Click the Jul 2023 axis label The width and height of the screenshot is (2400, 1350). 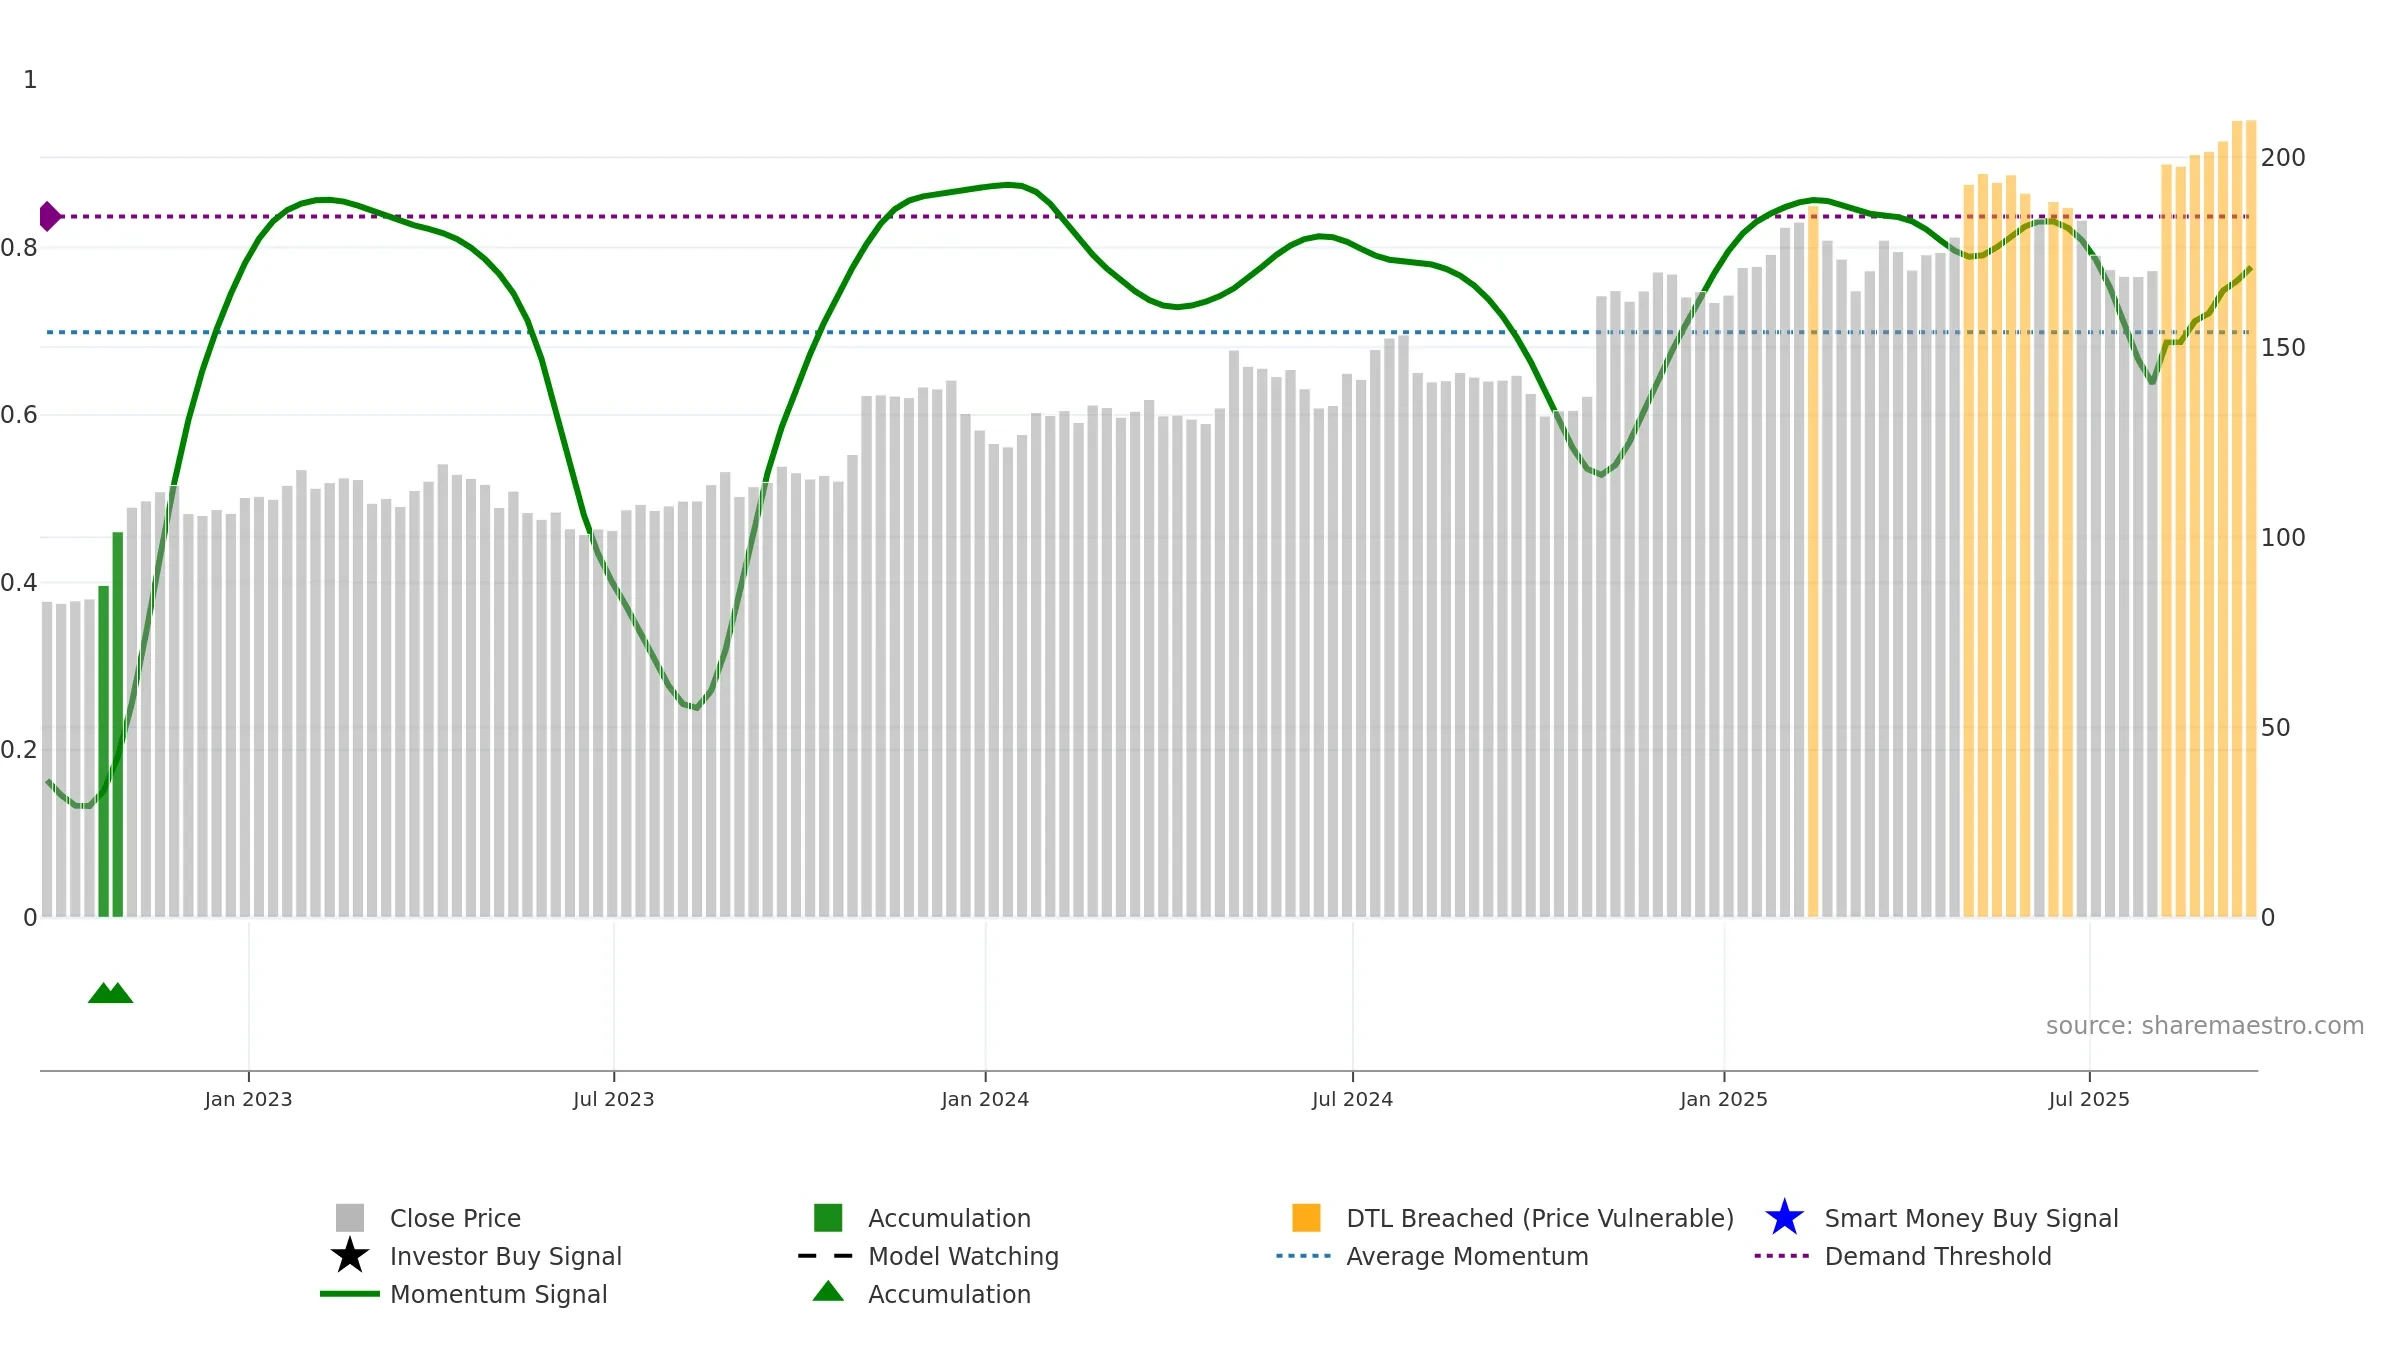[x=613, y=1099]
